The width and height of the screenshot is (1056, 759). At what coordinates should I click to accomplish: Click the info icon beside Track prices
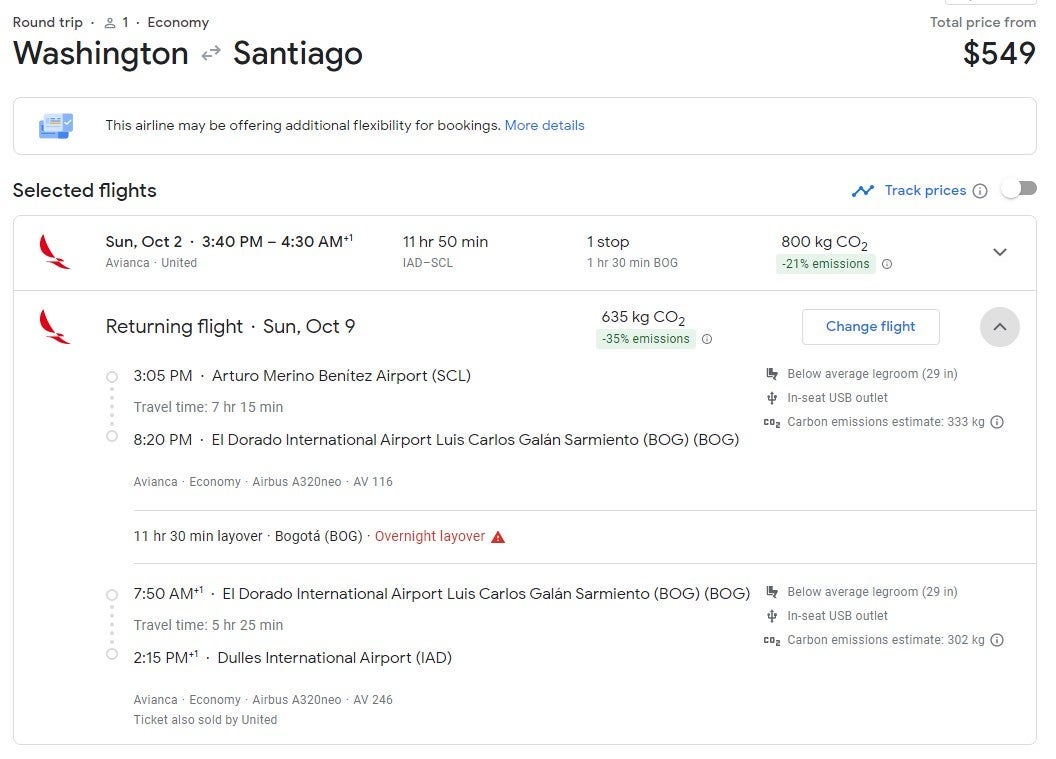[980, 191]
